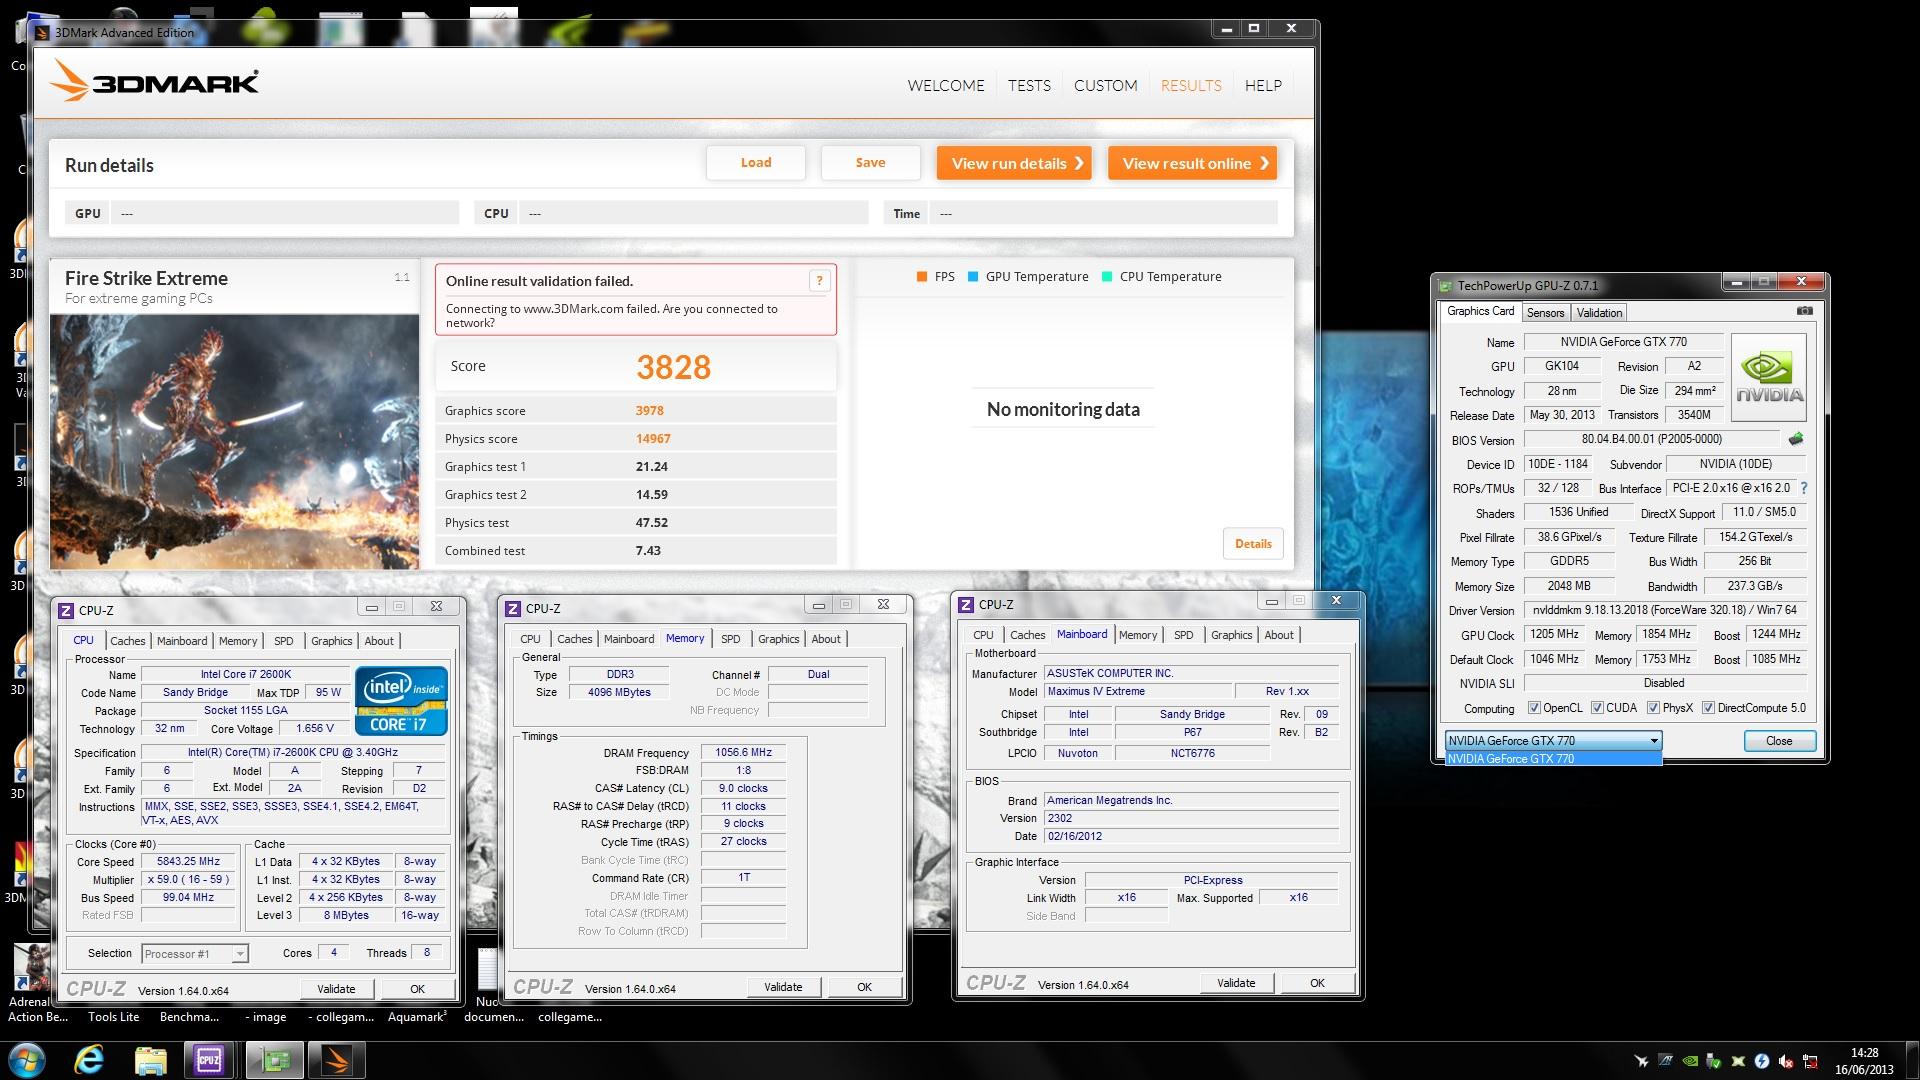Click the Score value 3828
This screenshot has width=1920, height=1080.
pos(674,367)
